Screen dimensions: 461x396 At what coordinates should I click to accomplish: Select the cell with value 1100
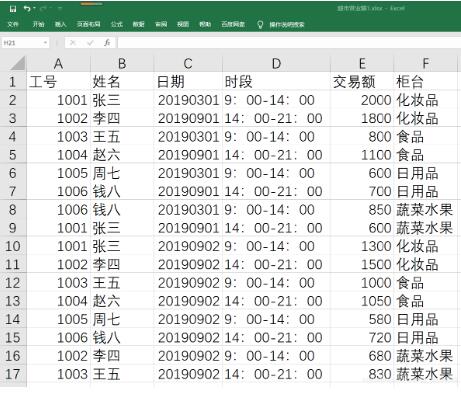(x=362, y=154)
